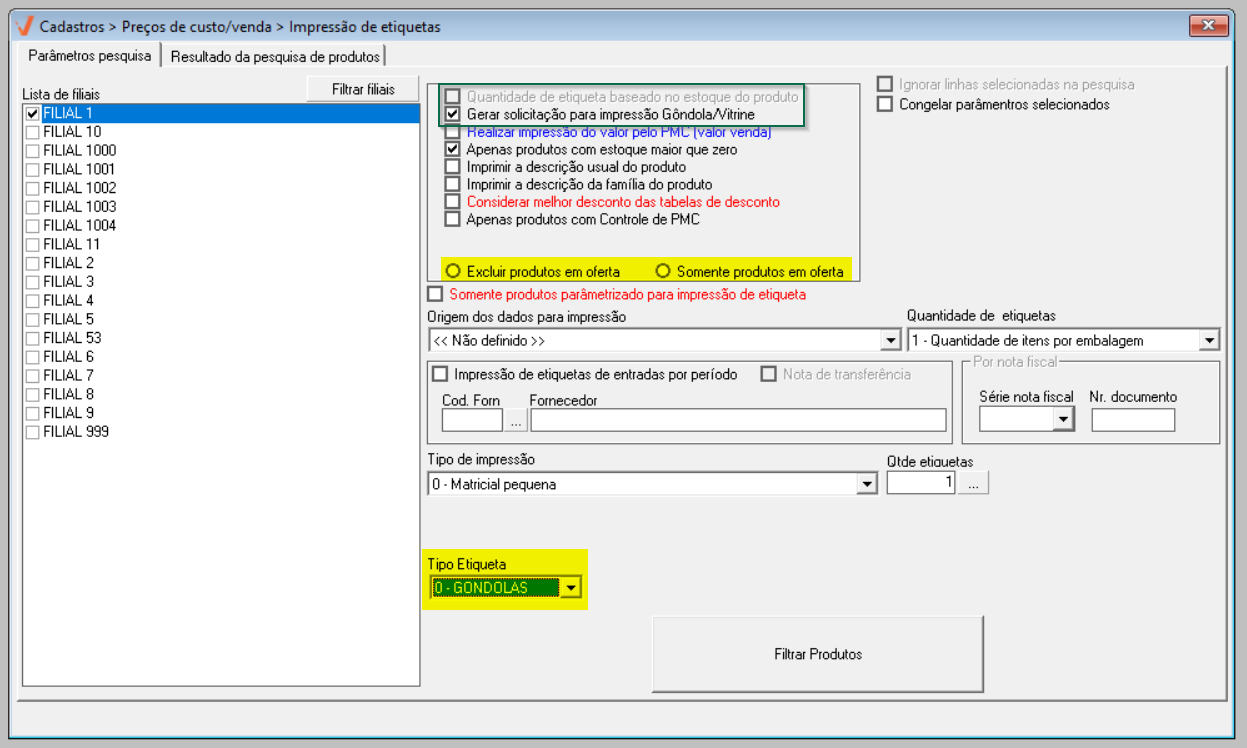Open Quantidade de etiquetas dropdown
This screenshot has height=748, width=1247.
pos(1210,341)
